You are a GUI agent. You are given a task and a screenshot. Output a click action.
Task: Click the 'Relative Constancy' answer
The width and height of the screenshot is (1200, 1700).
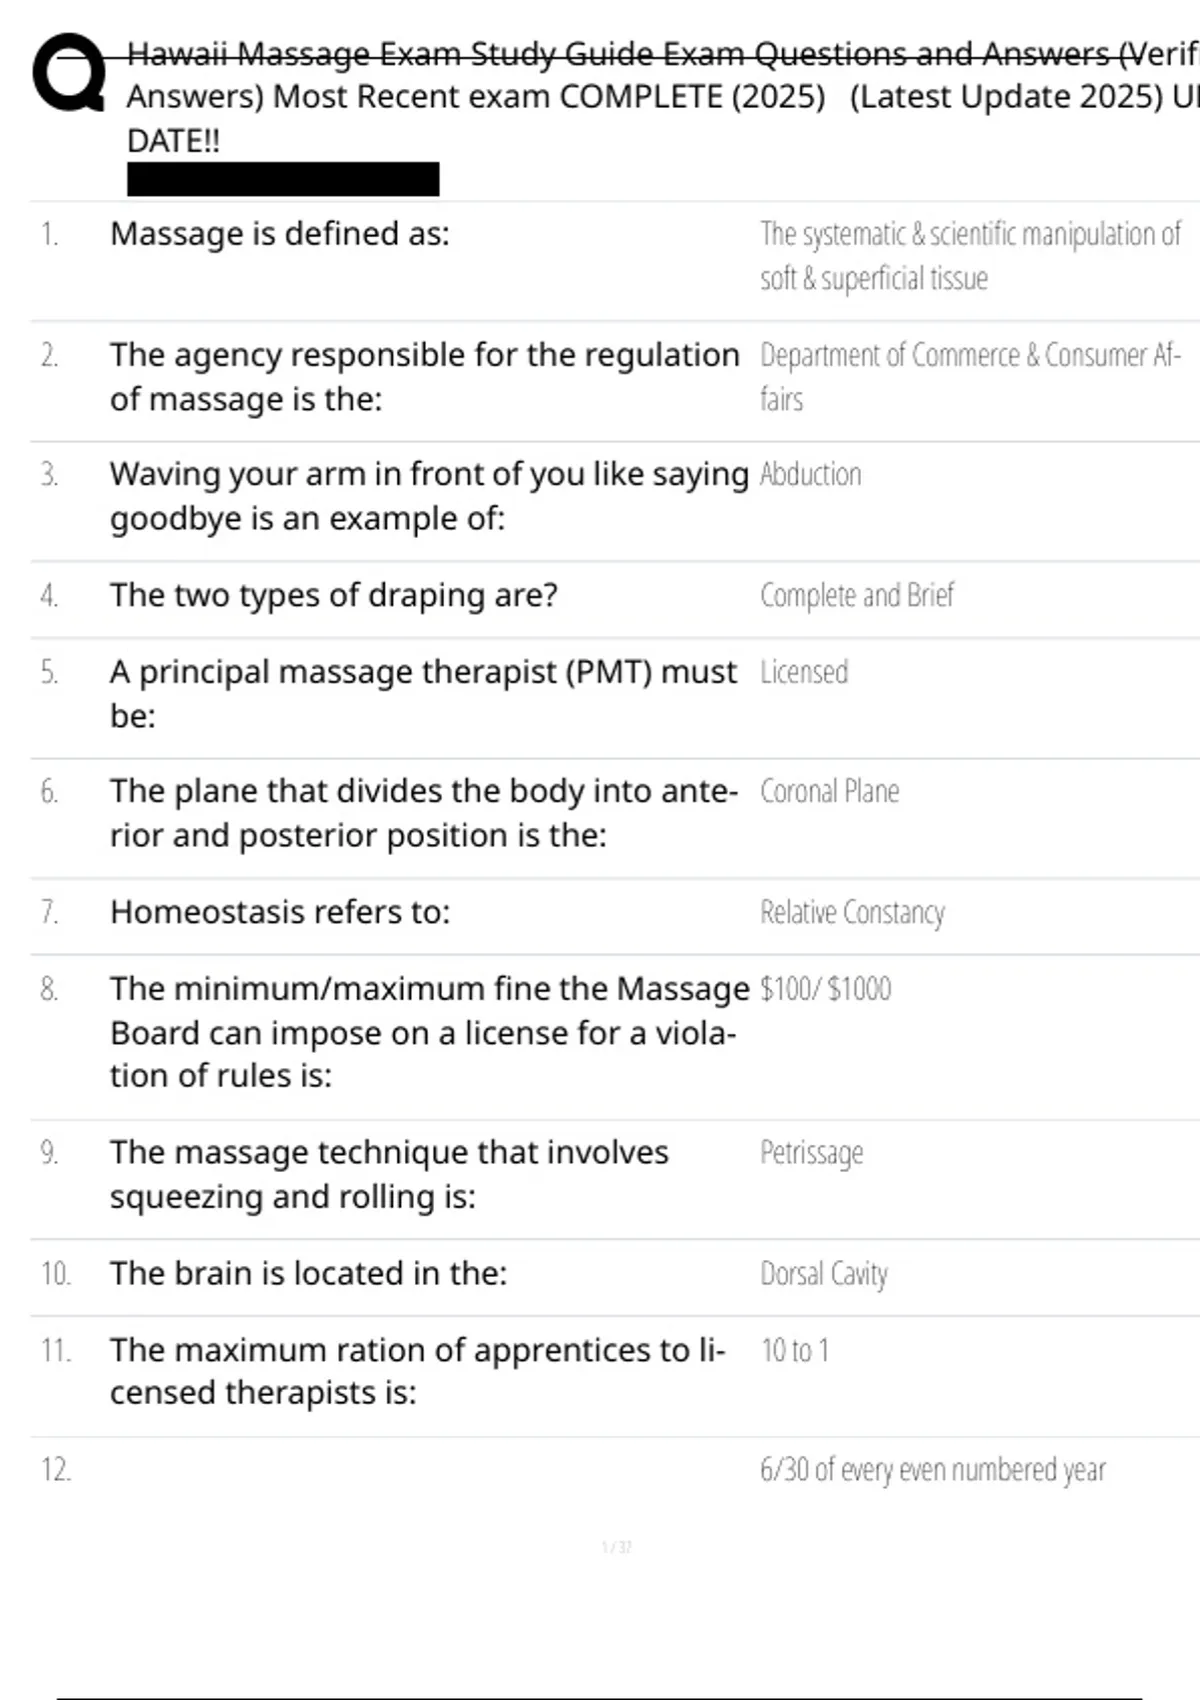852,912
